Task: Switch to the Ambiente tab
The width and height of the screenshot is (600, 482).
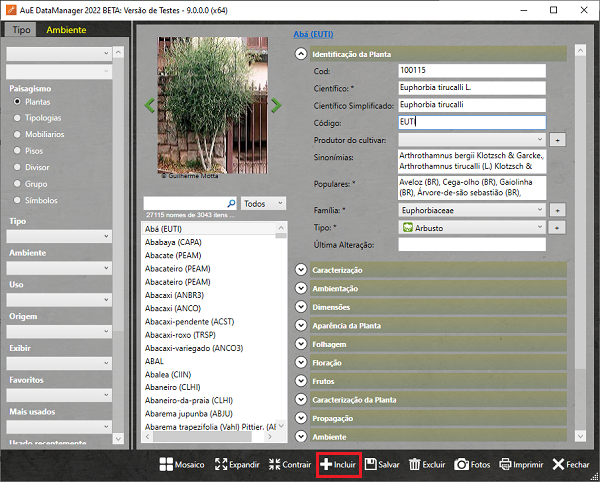Action: (66, 29)
